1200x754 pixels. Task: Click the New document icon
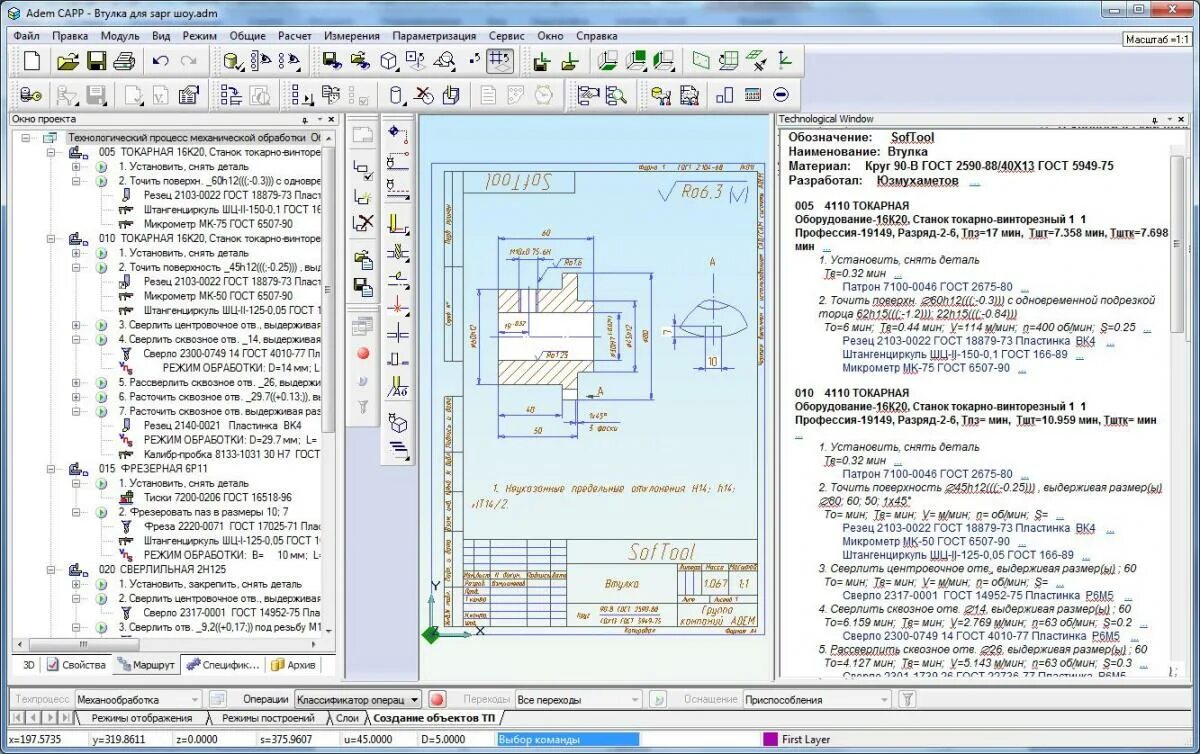[32, 62]
